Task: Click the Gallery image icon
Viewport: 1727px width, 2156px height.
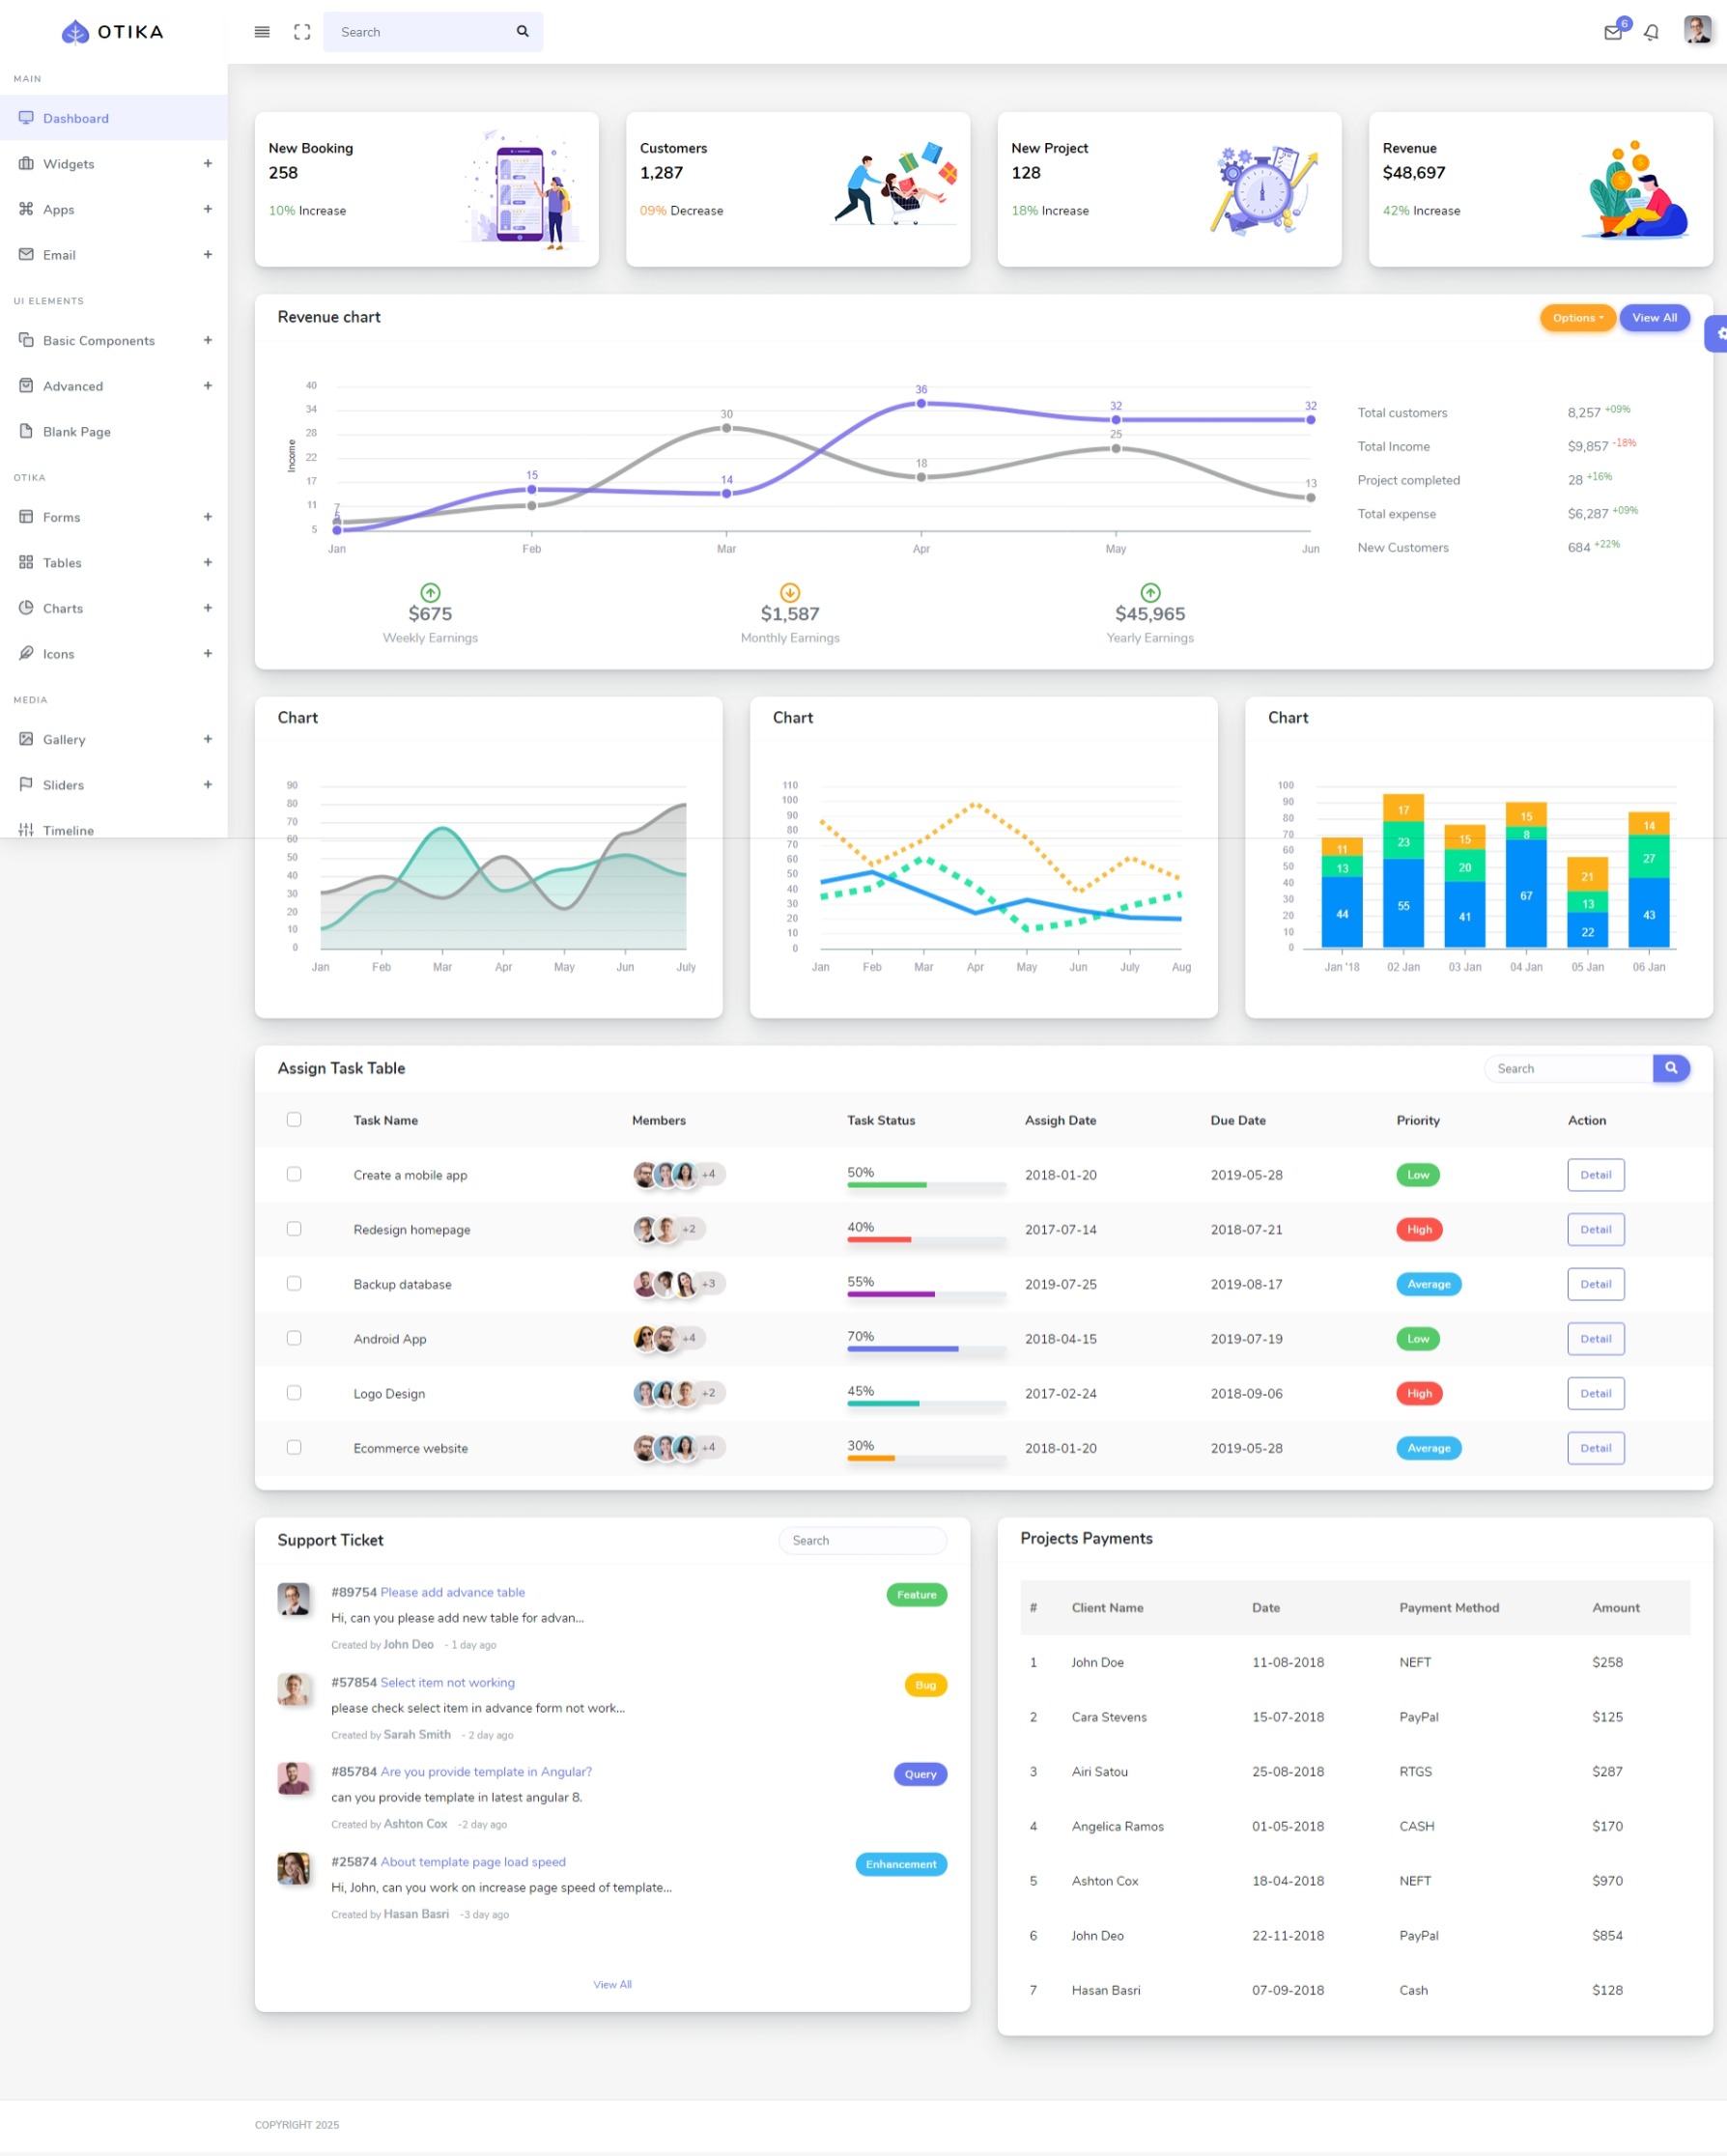Action: click(26, 739)
